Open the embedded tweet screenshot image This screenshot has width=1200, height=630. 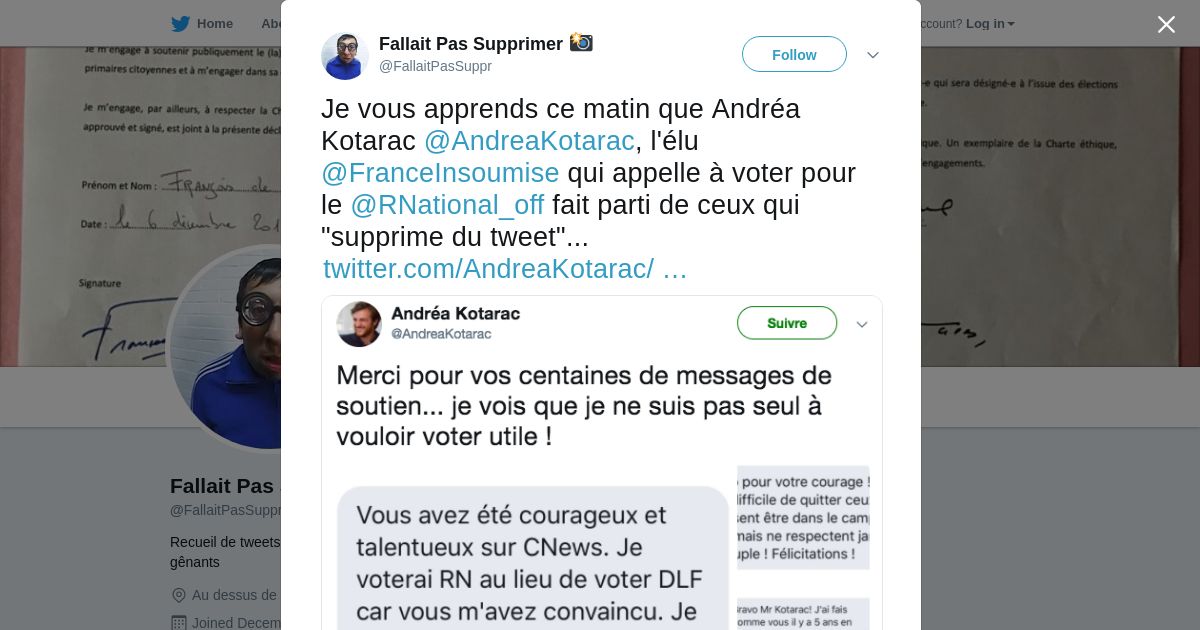click(x=602, y=463)
